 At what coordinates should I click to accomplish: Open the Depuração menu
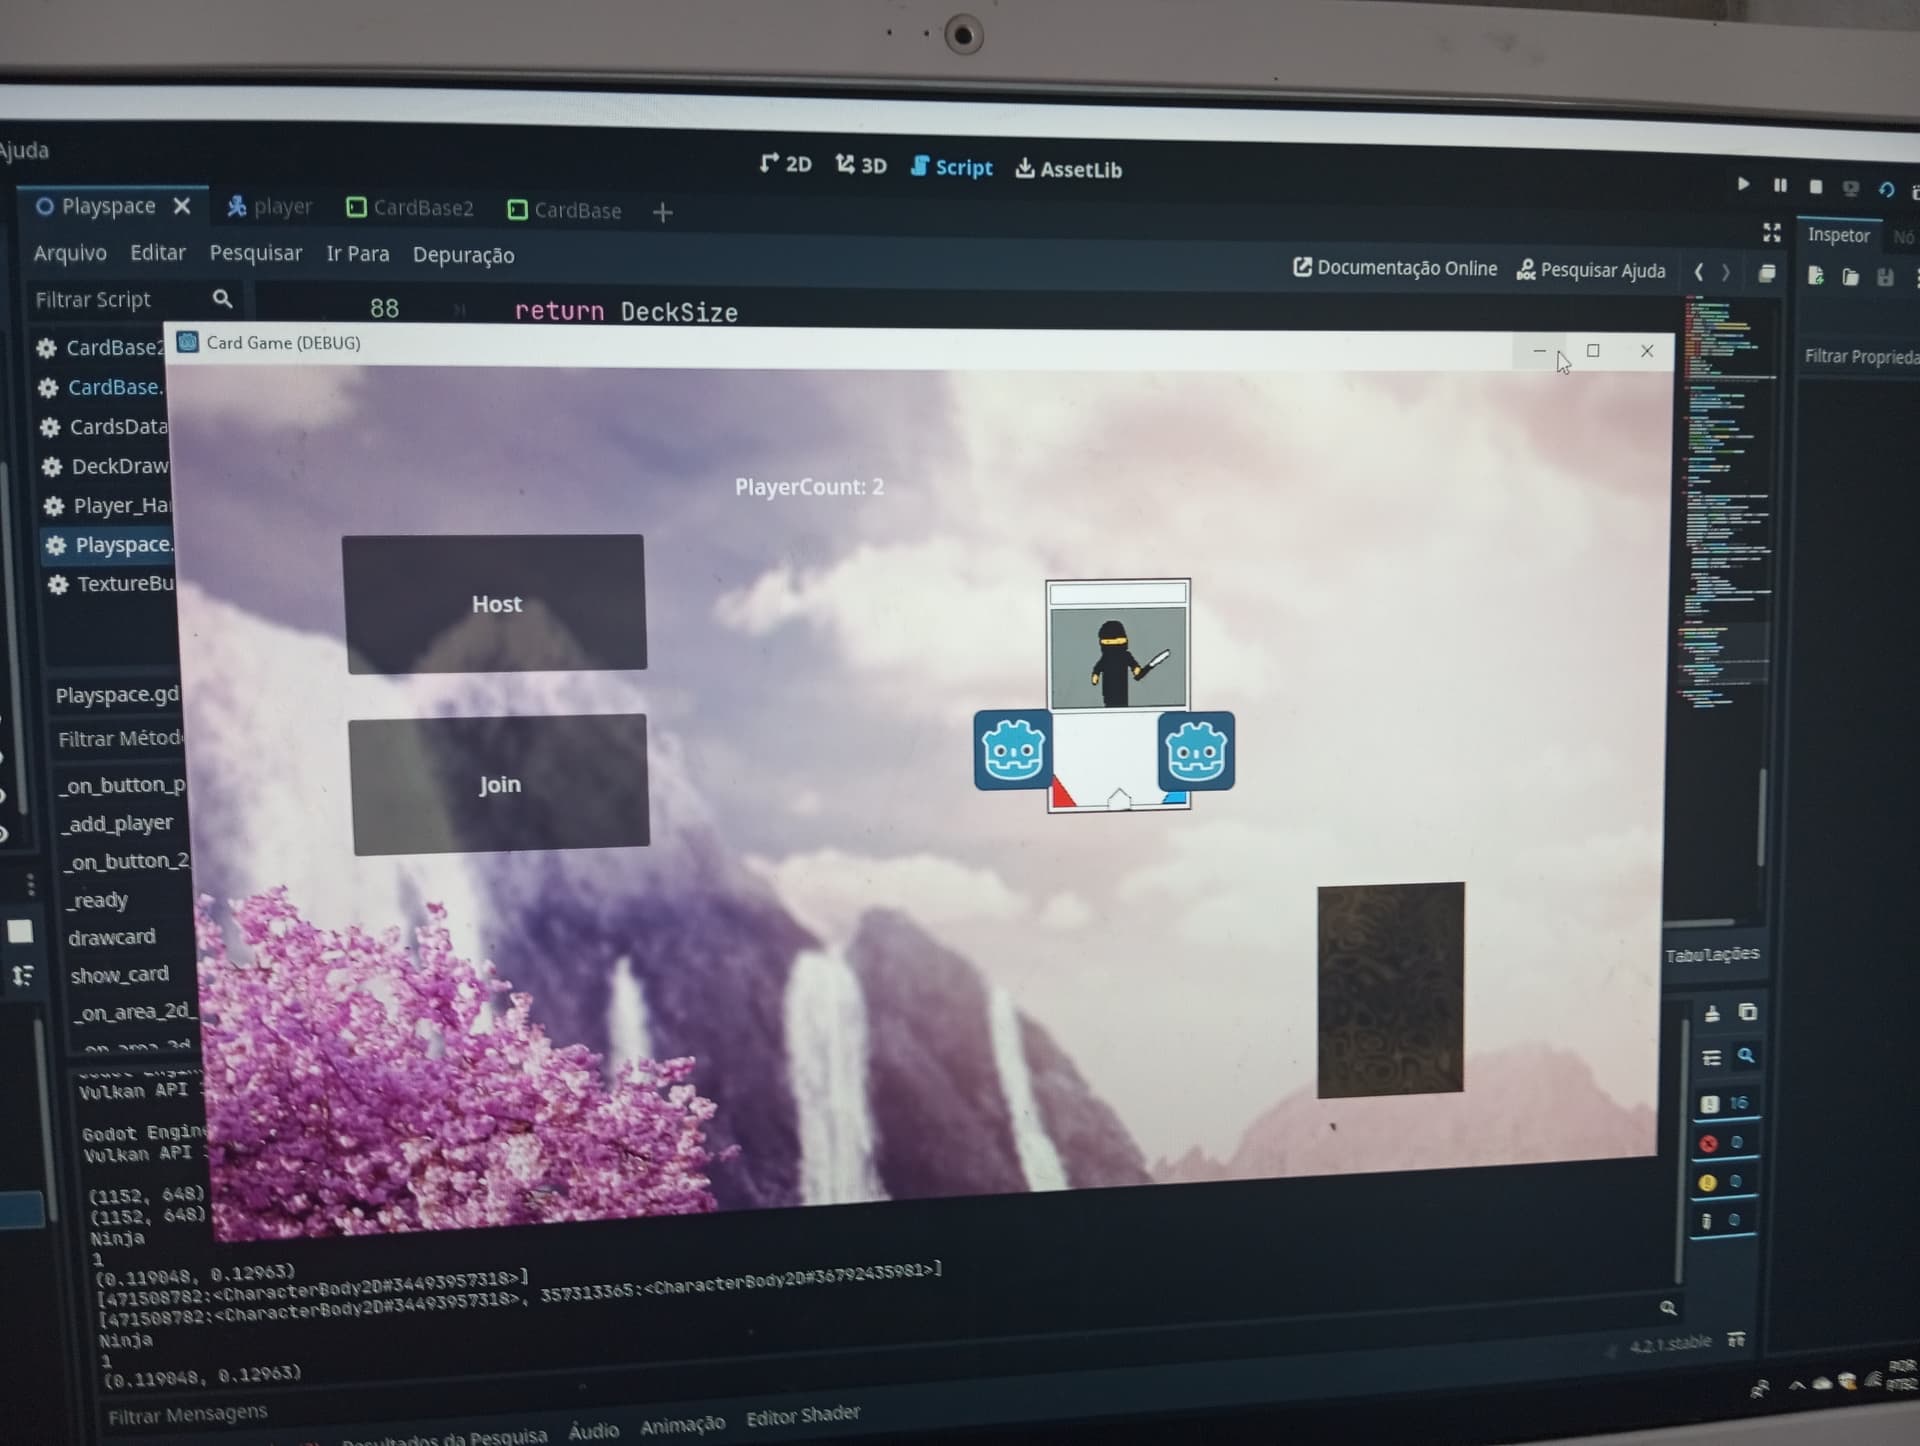[x=463, y=255]
